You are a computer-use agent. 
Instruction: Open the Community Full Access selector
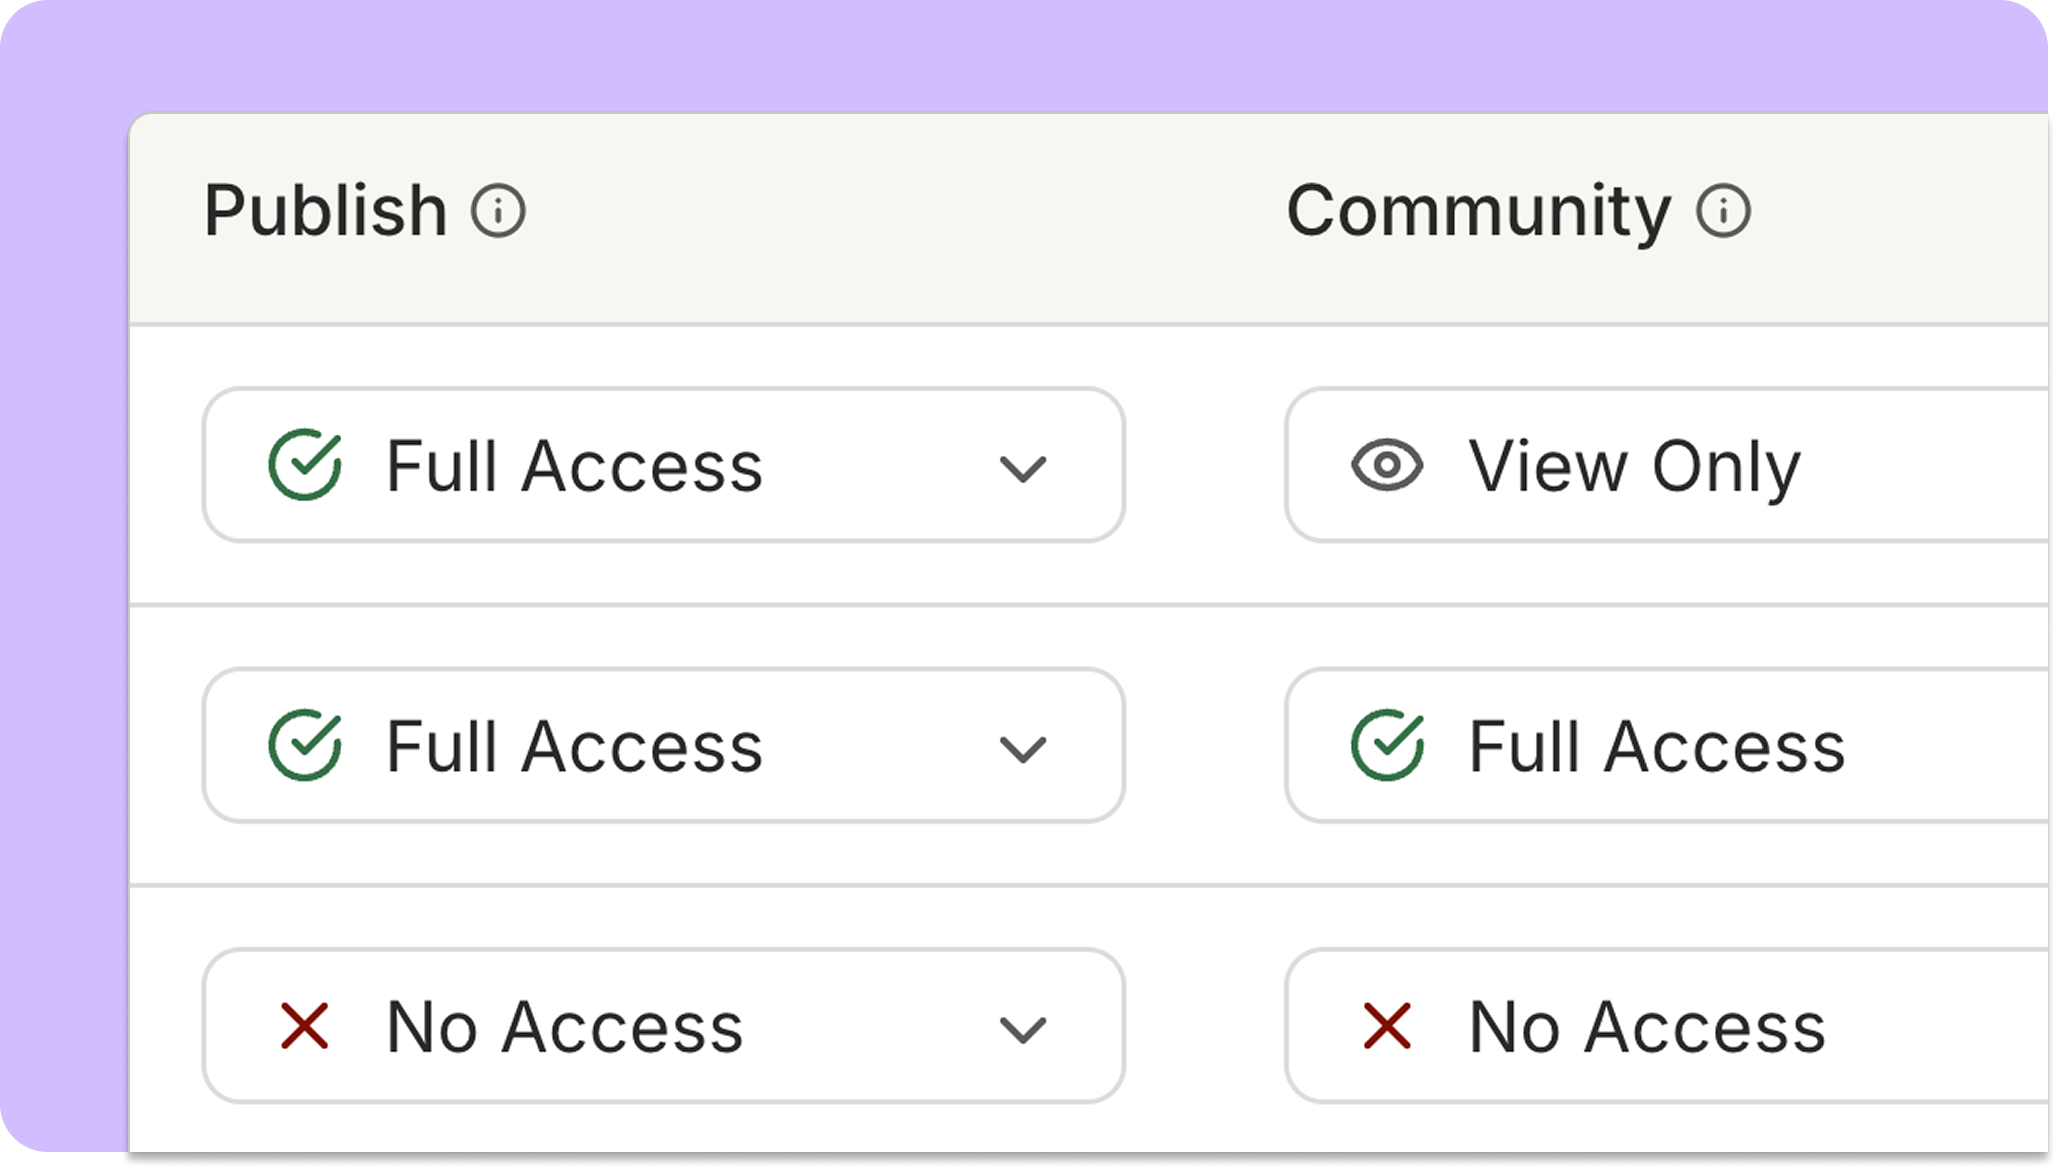pyautogui.click(x=1667, y=745)
